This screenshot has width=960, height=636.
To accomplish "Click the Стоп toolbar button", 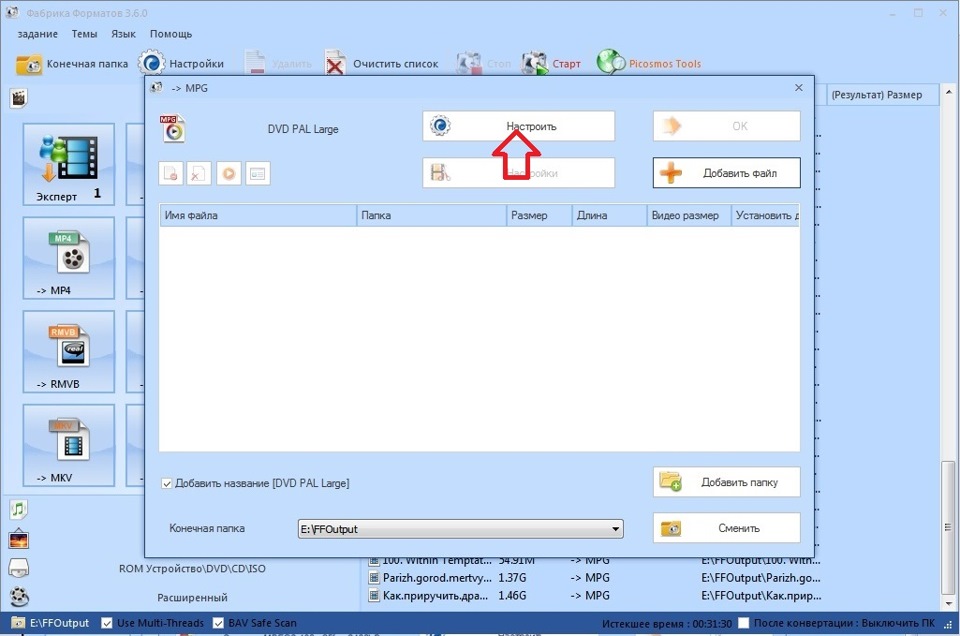I will 484,64.
